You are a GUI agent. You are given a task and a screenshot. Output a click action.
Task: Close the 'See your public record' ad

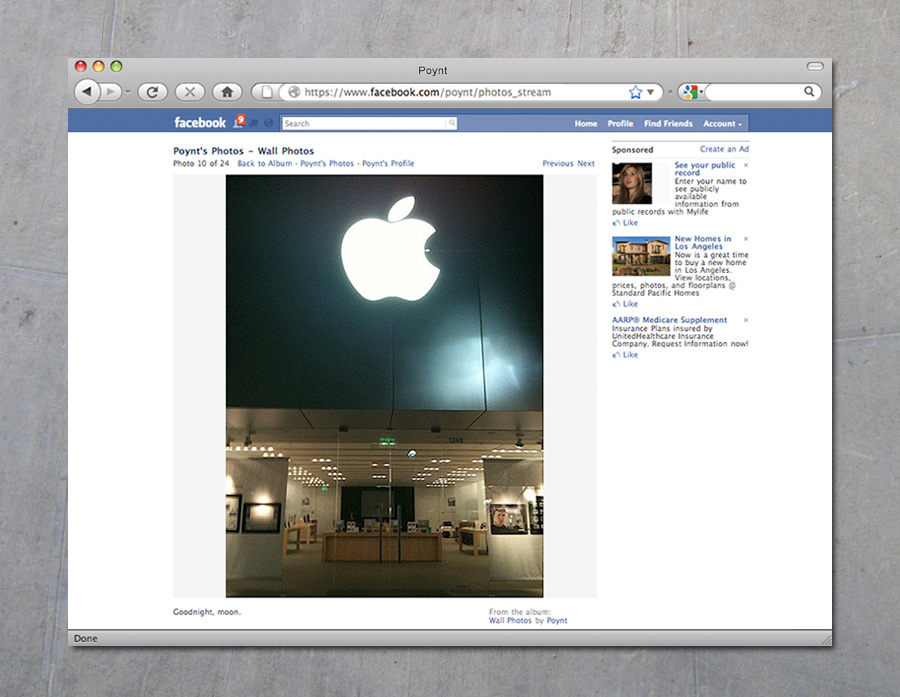pyautogui.click(x=746, y=165)
